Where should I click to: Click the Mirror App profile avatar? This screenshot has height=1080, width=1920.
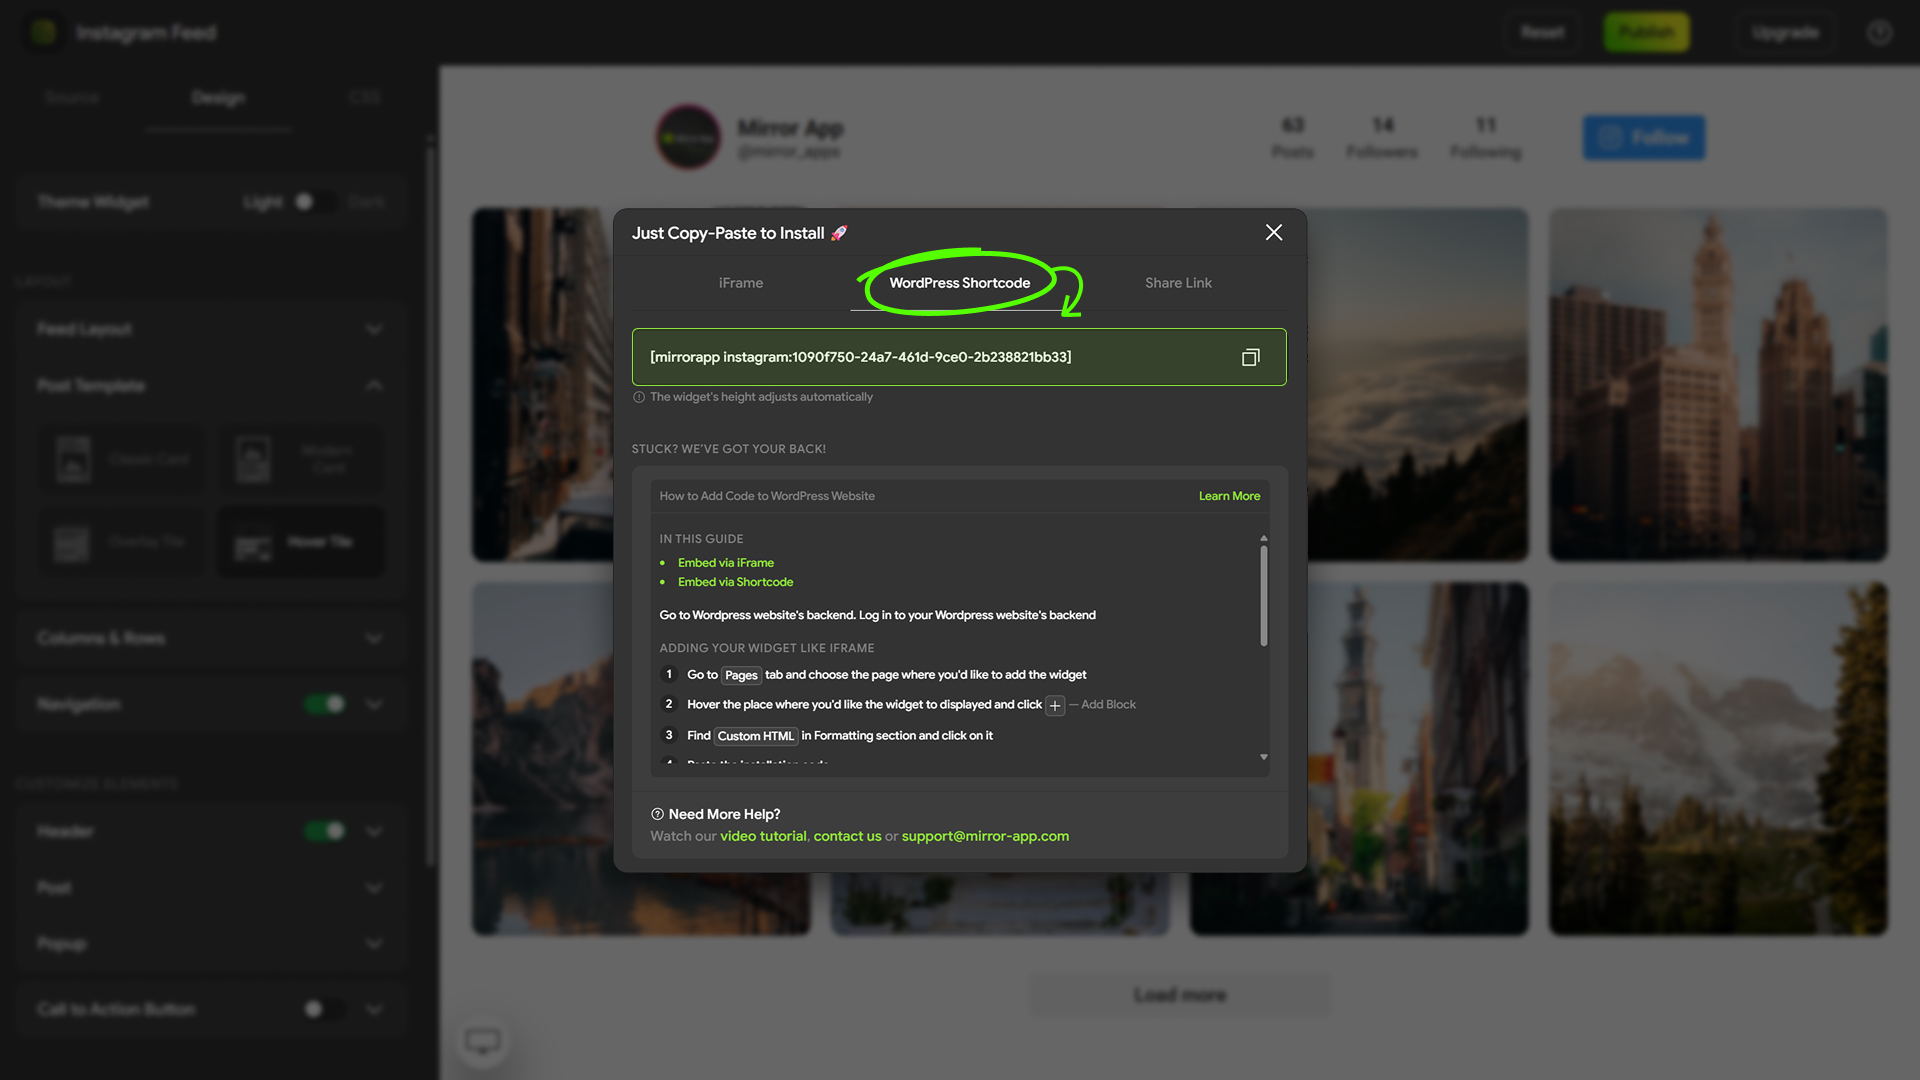tap(688, 138)
